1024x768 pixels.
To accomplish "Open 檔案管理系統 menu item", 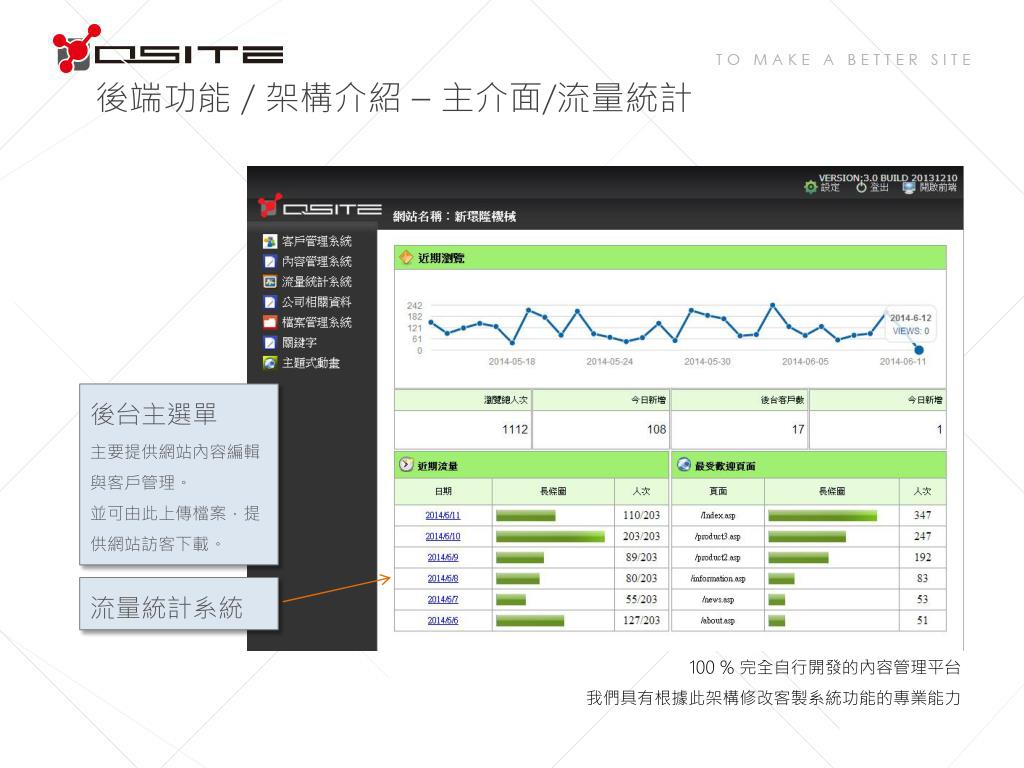I will (317, 323).
